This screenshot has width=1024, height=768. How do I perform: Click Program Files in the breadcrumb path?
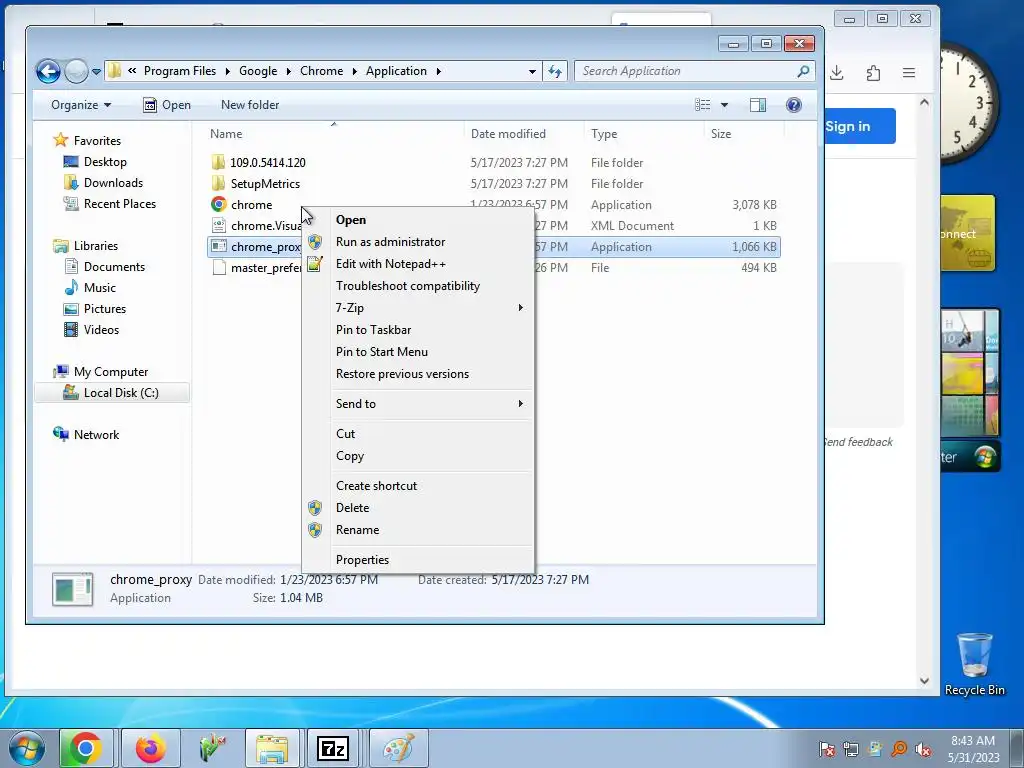tap(180, 71)
